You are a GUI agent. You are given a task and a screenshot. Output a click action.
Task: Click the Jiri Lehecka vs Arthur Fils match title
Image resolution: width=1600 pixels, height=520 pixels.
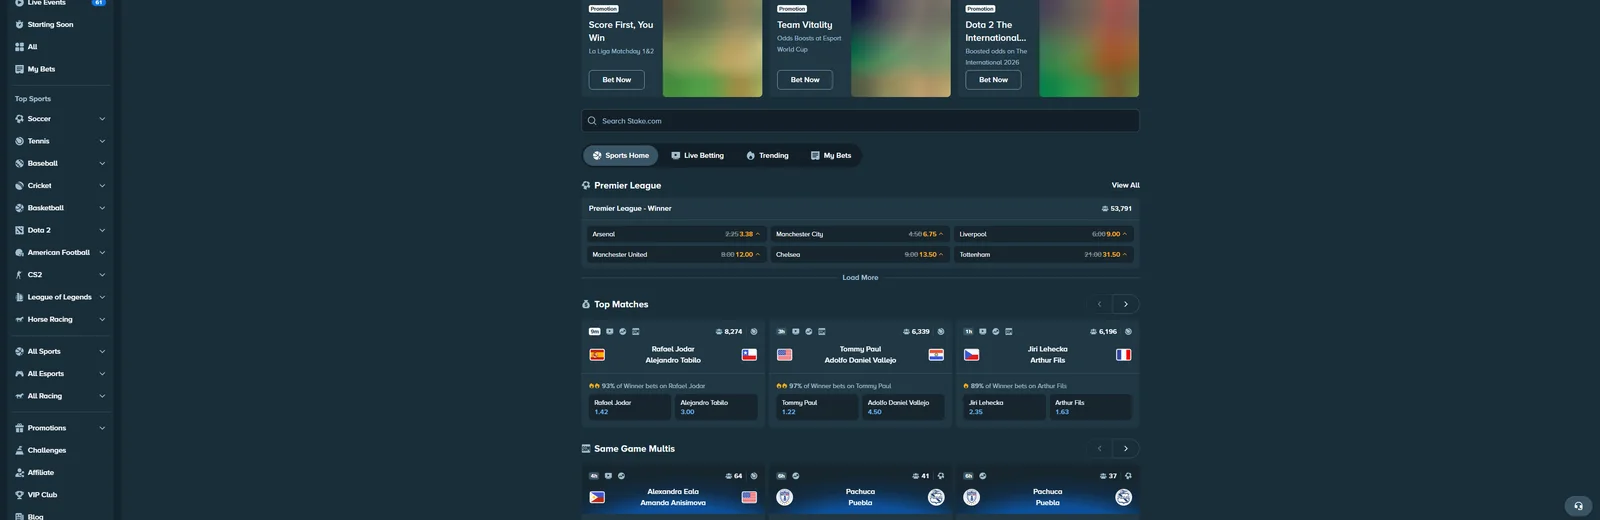pos(1047,355)
